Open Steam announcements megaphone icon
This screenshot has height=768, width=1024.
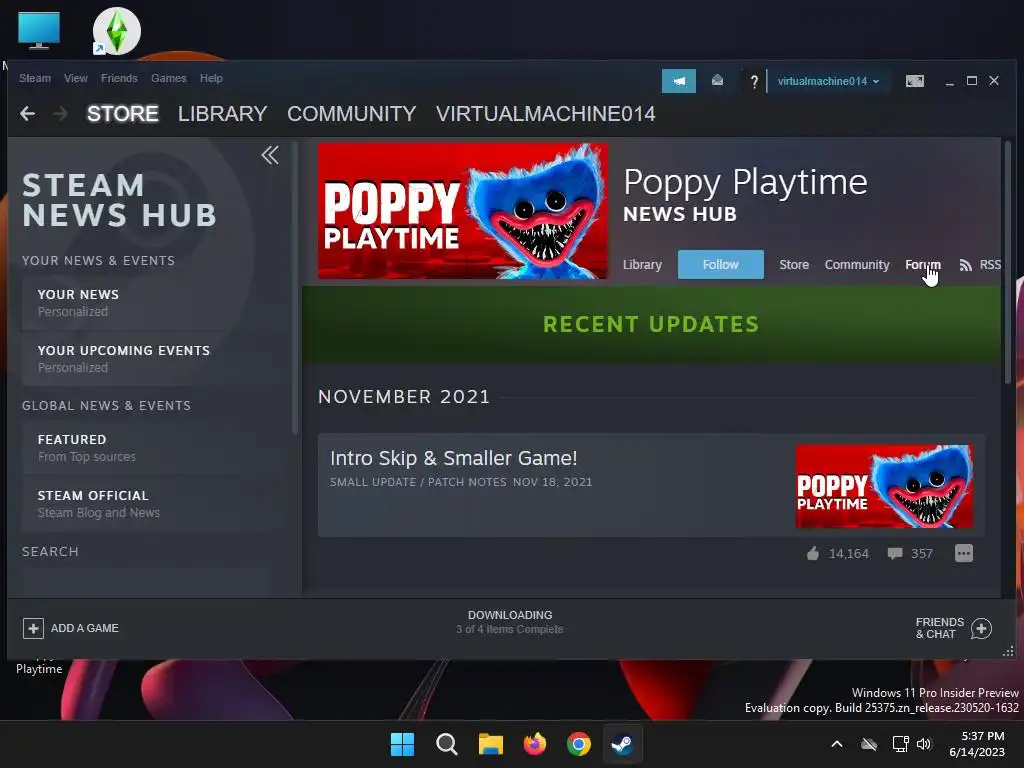pos(679,81)
